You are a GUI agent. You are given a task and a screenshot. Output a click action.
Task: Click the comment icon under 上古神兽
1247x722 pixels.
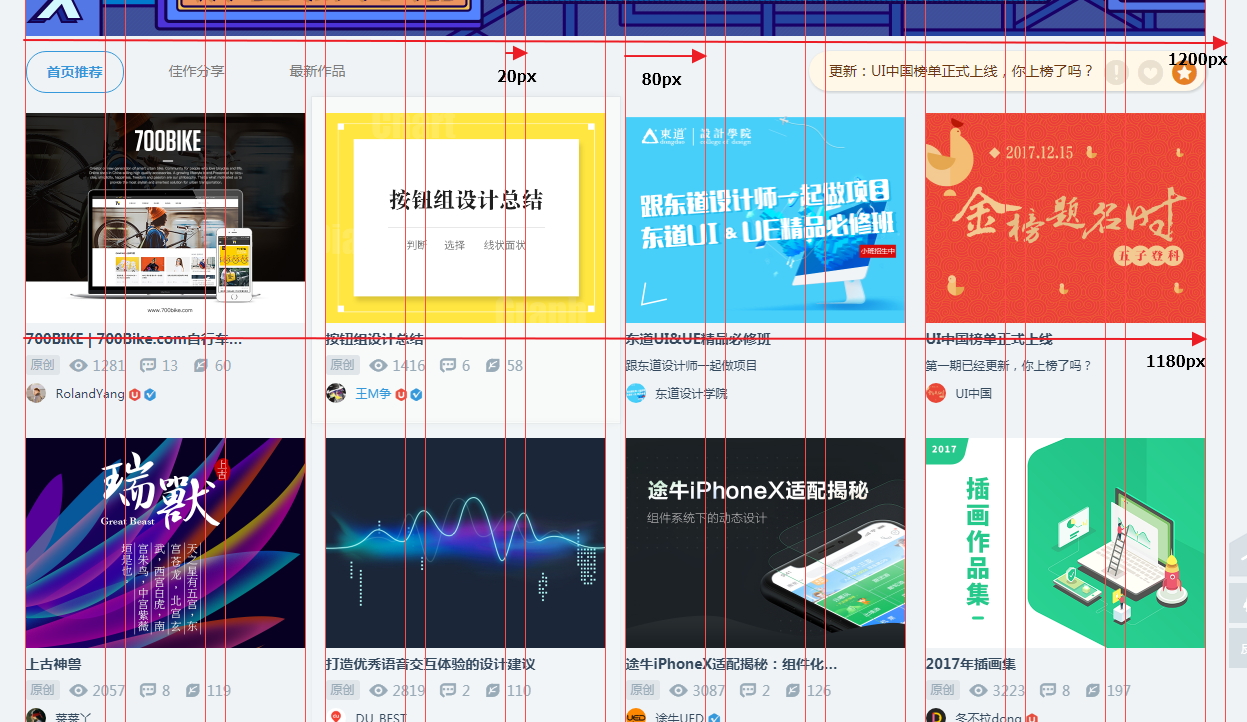148,690
